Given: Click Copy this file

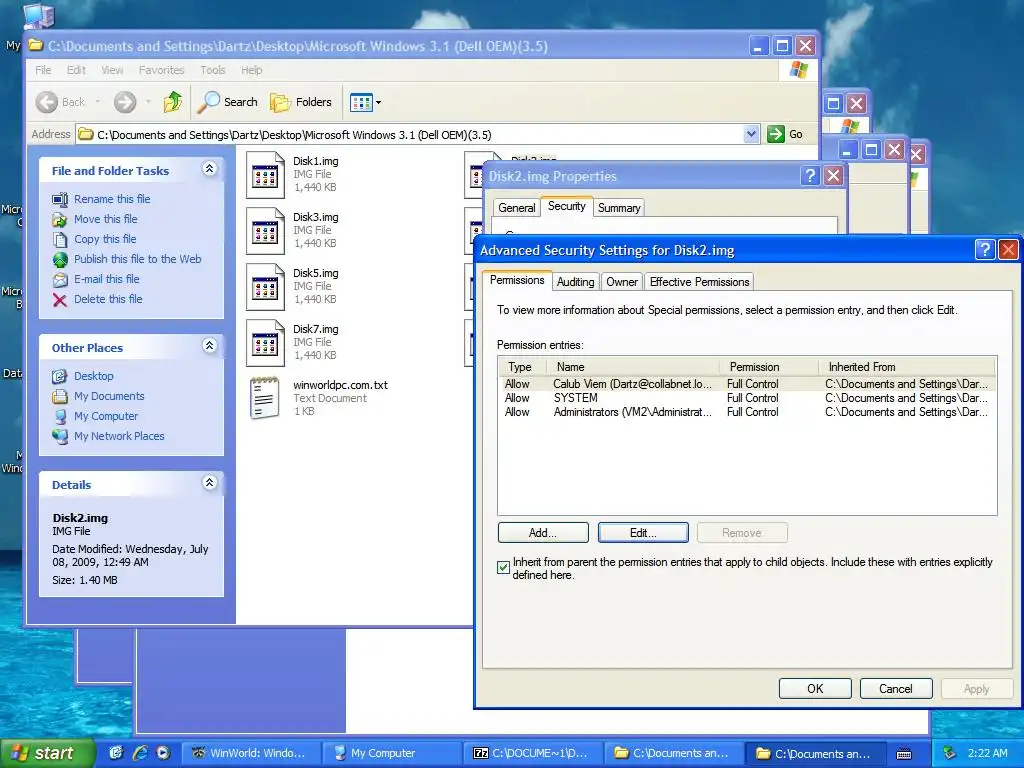Looking at the screenshot, I should point(104,239).
